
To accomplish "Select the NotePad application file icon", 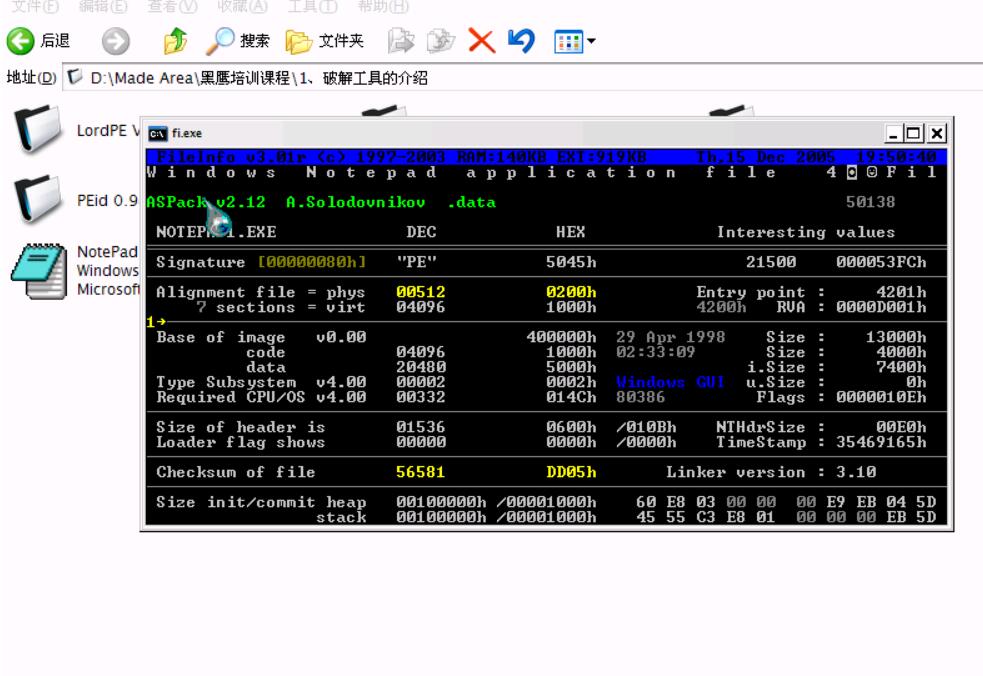I will (x=38, y=270).
